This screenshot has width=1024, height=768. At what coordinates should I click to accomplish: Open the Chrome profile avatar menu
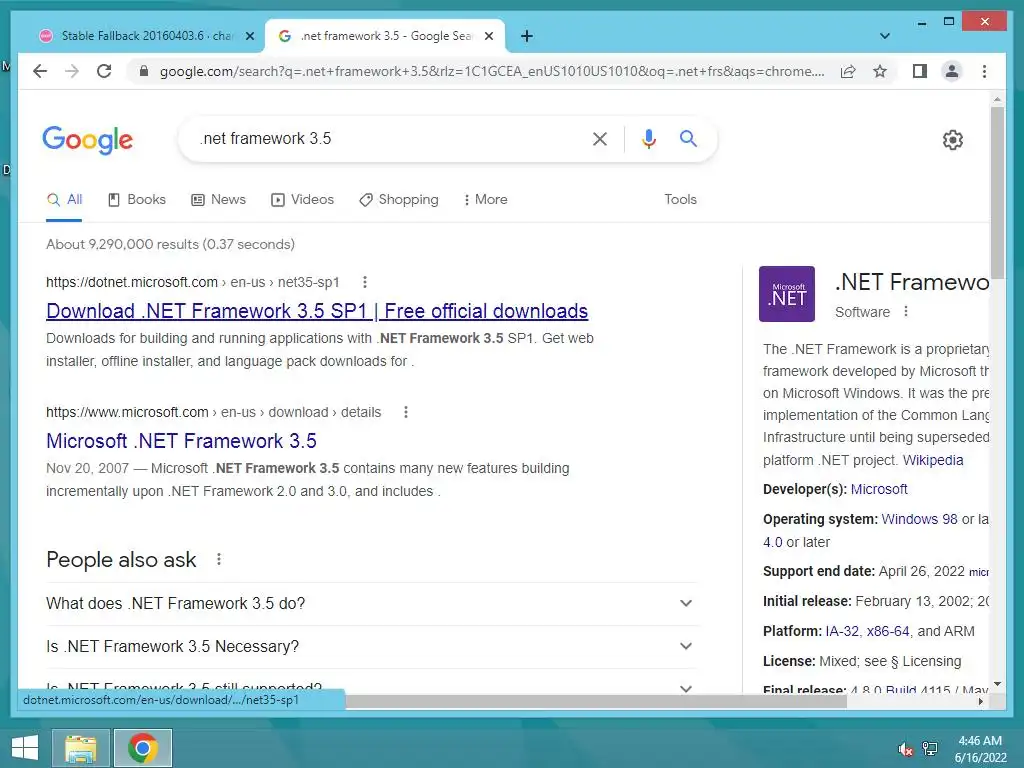tap(952, 71)
